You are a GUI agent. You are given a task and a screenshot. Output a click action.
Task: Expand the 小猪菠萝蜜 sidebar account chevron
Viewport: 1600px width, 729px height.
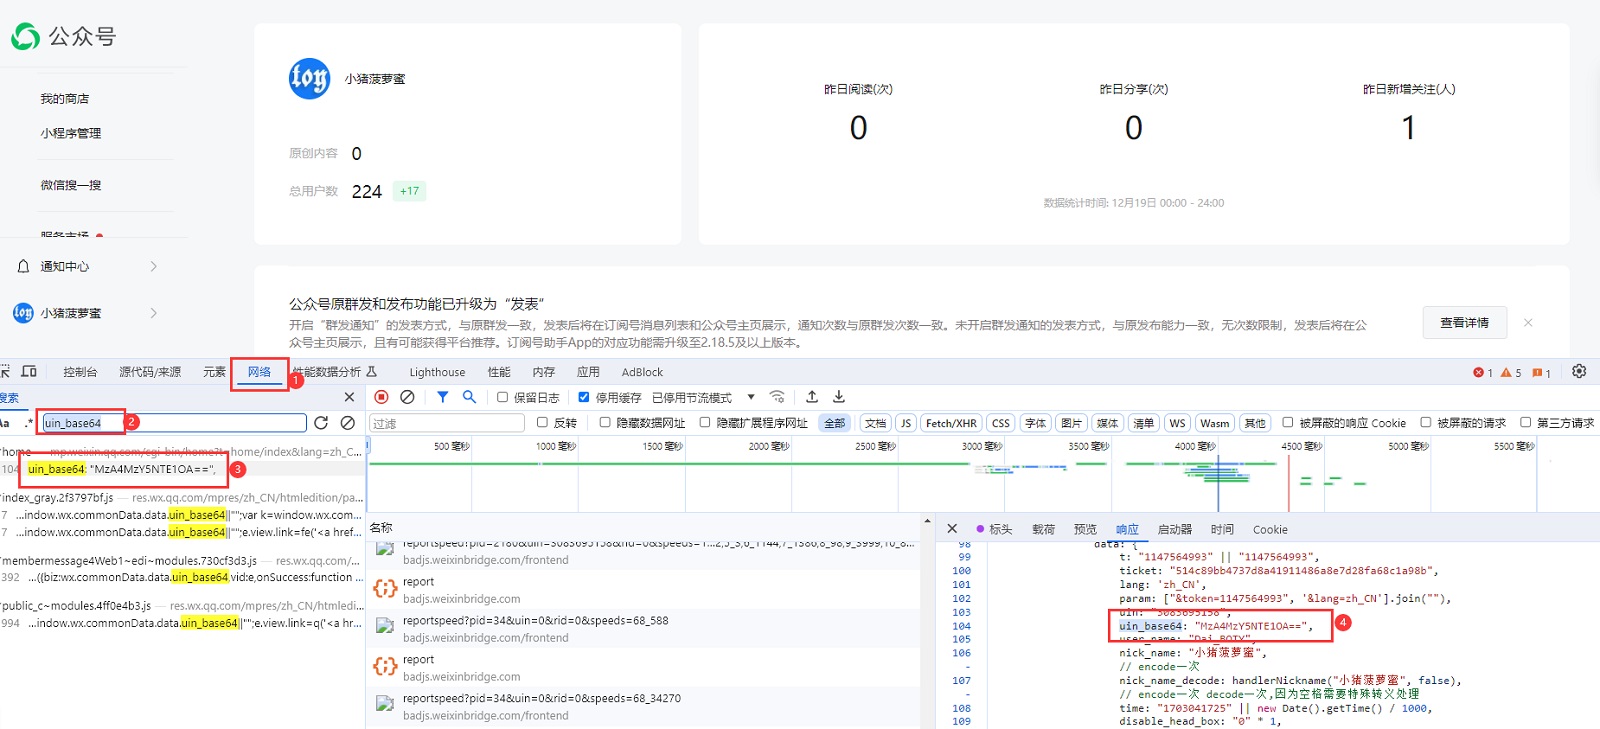tap(153, 313)
